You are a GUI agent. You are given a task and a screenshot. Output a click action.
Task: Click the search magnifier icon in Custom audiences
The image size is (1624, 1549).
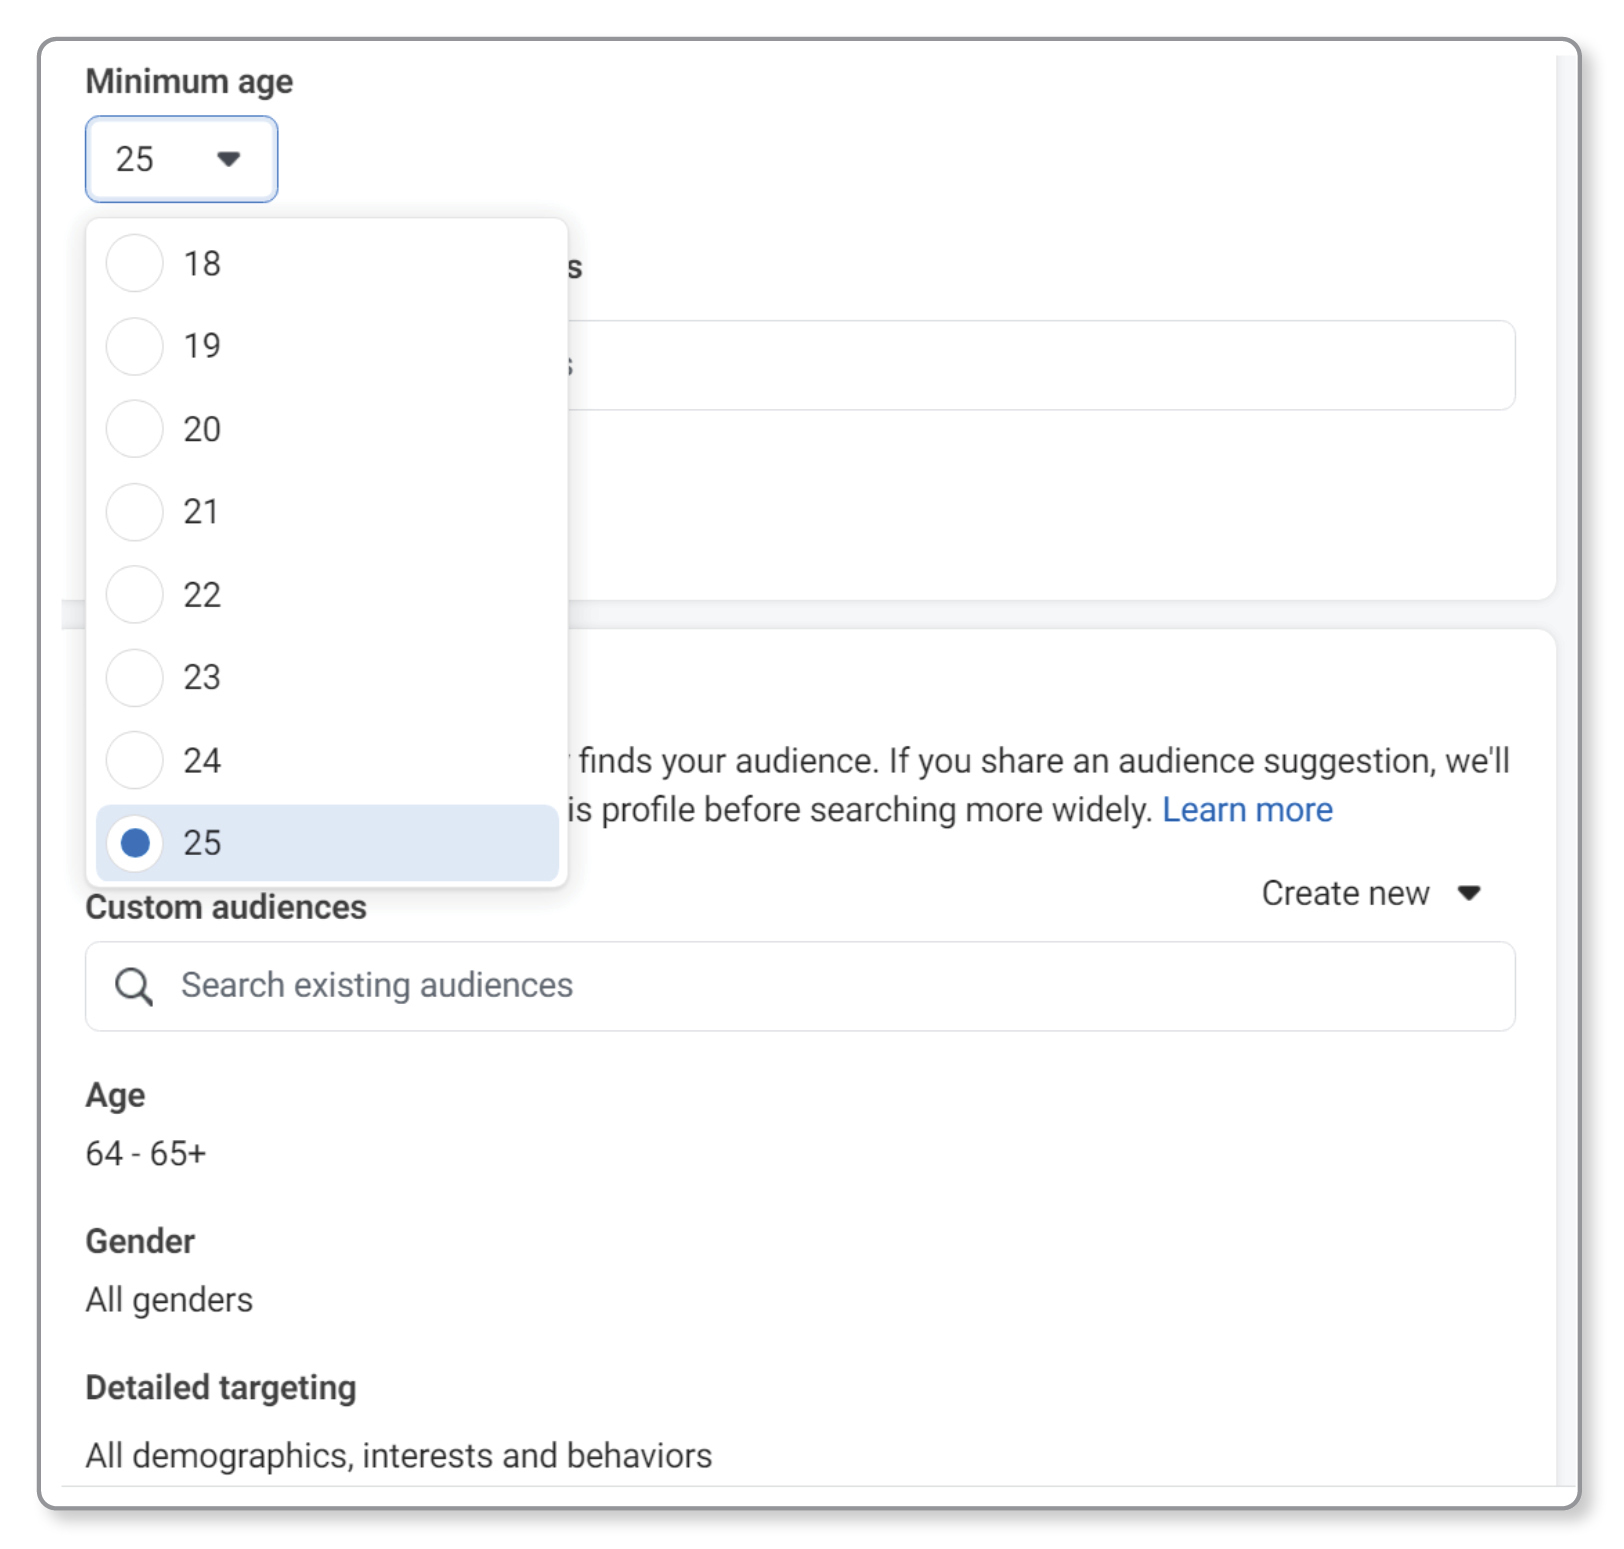[133, 986]
